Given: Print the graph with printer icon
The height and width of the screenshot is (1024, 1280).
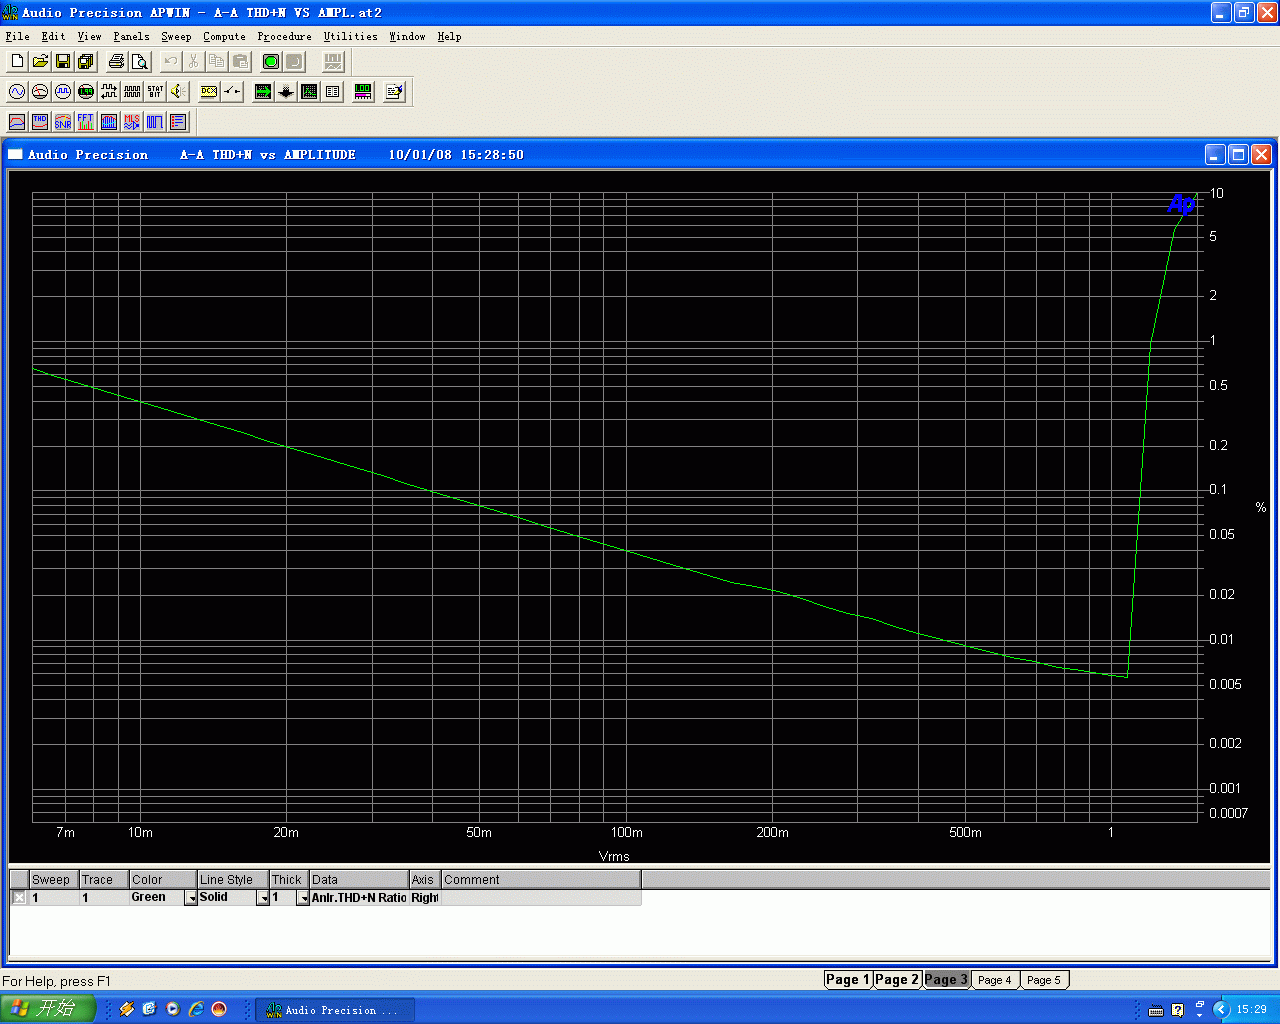Looking at the screenshot, I should click(117, 62).
